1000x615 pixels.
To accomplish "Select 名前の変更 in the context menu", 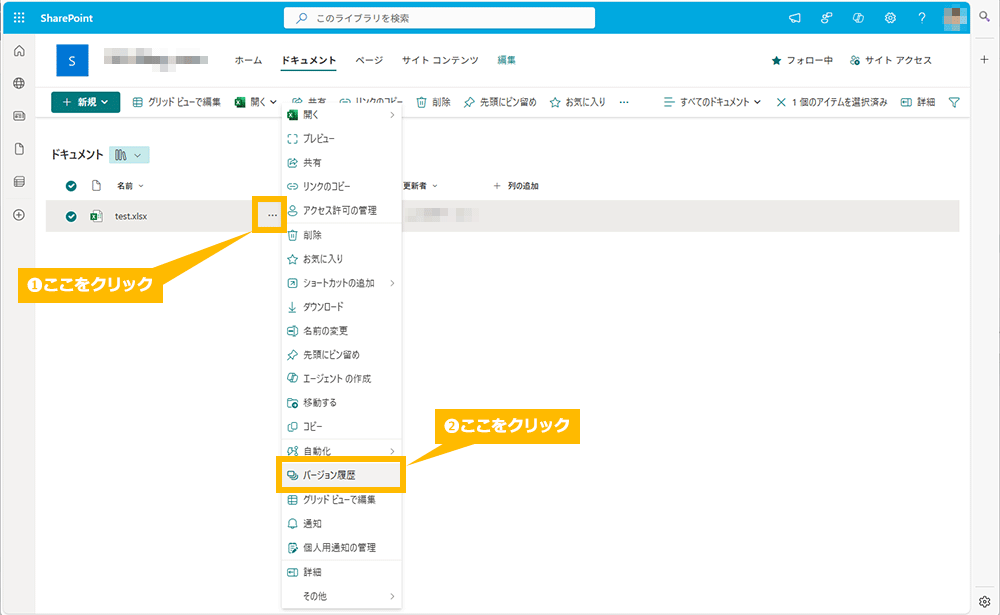I will pos(341,331).
